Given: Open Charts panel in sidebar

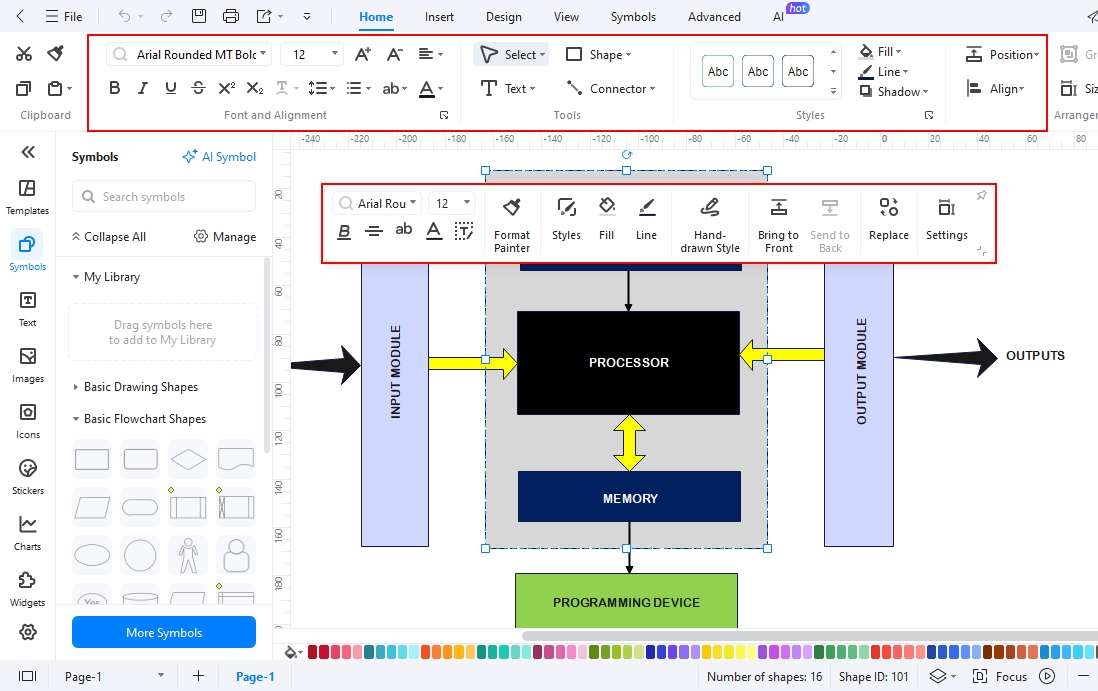Looking at the screenshot, I should [x=27, y=533].
